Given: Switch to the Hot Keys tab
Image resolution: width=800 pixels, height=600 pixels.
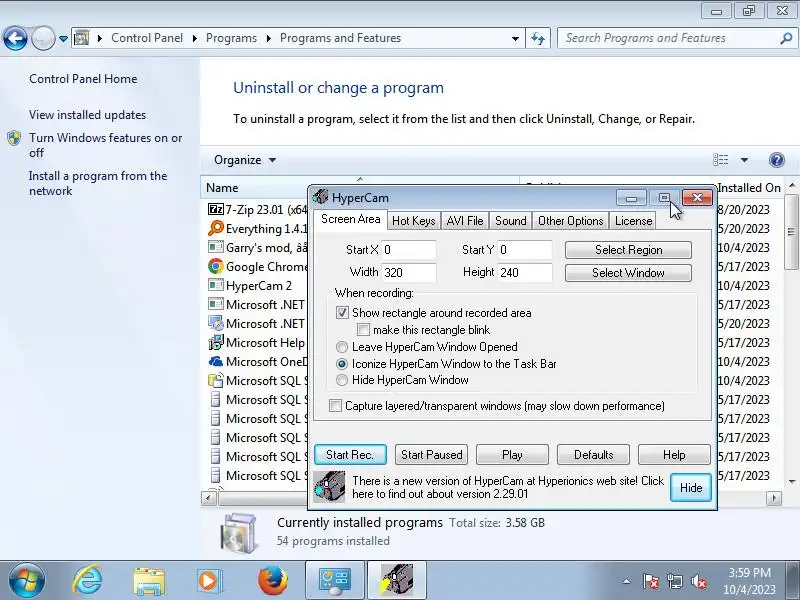Looking at the screenshot, I should (x=413, y=221).
